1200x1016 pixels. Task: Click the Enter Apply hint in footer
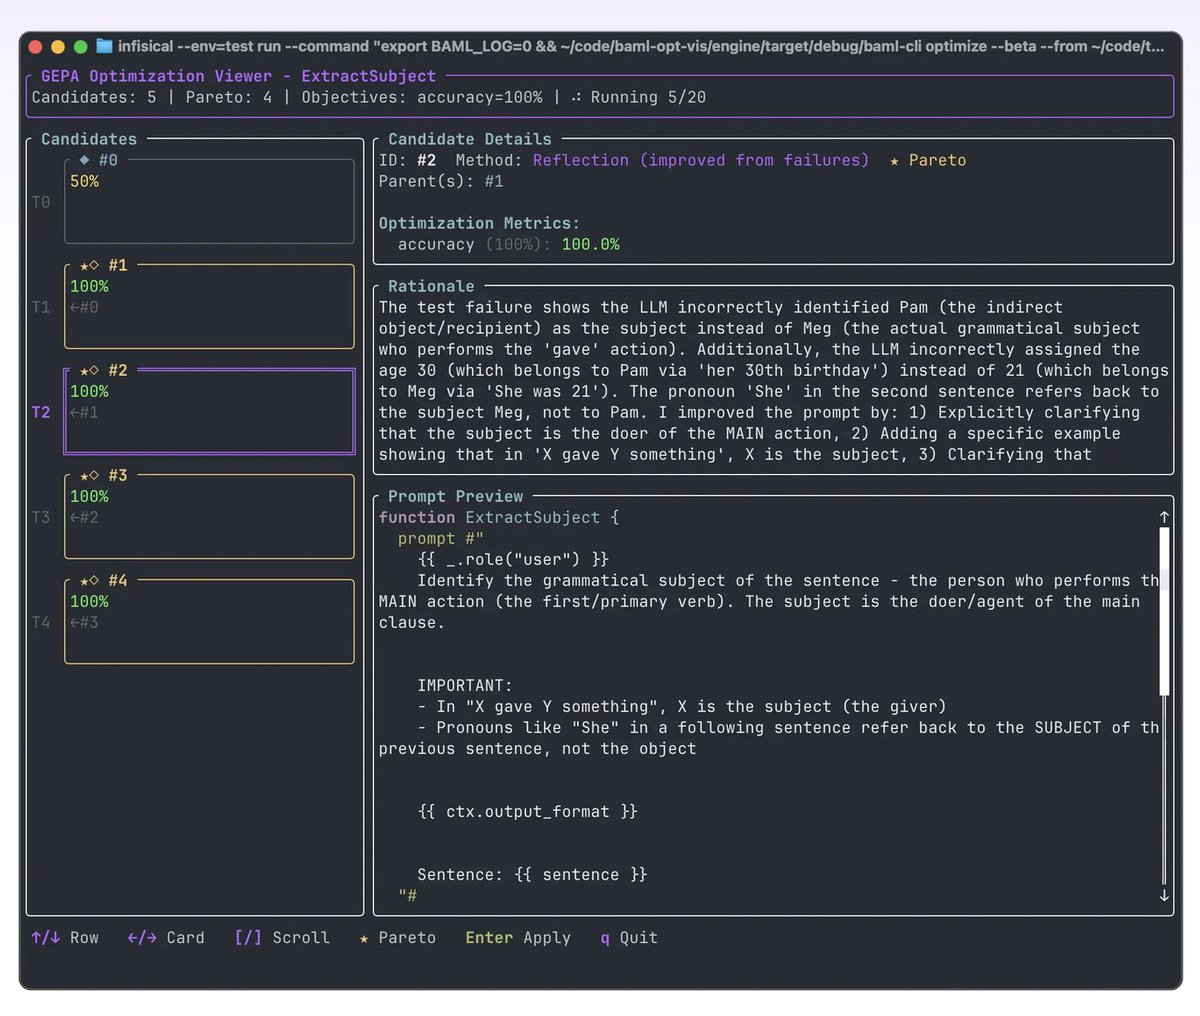click(518, 938)
